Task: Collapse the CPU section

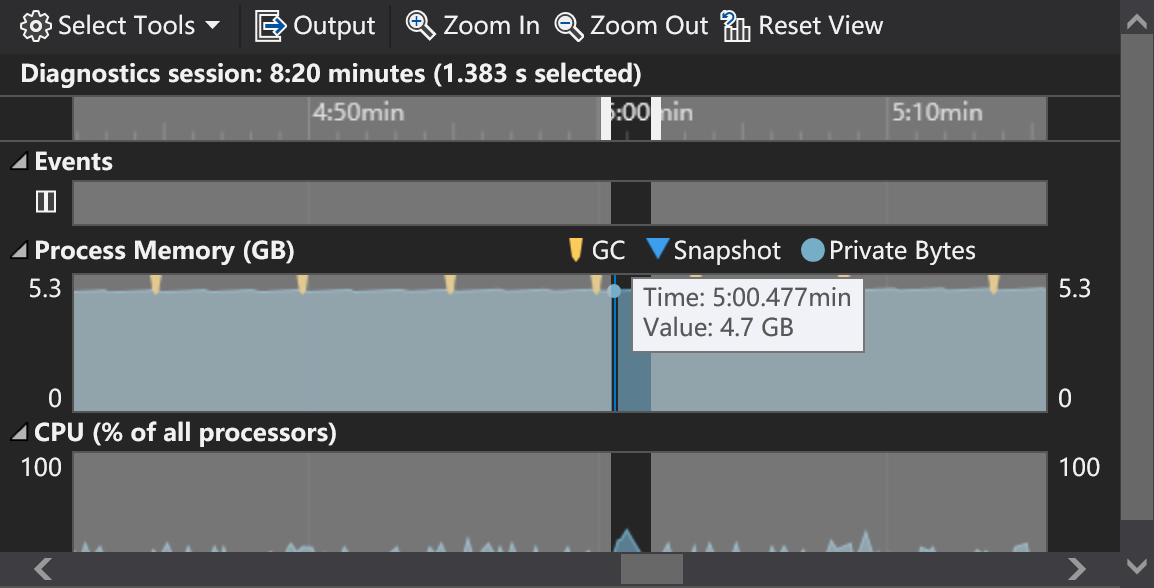Action: (20, 432)
